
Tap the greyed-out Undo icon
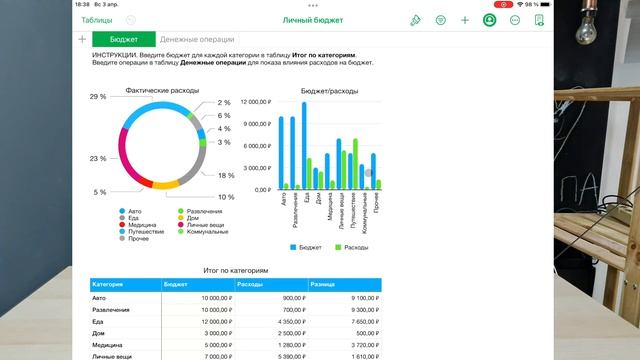[x=131, y=20]
